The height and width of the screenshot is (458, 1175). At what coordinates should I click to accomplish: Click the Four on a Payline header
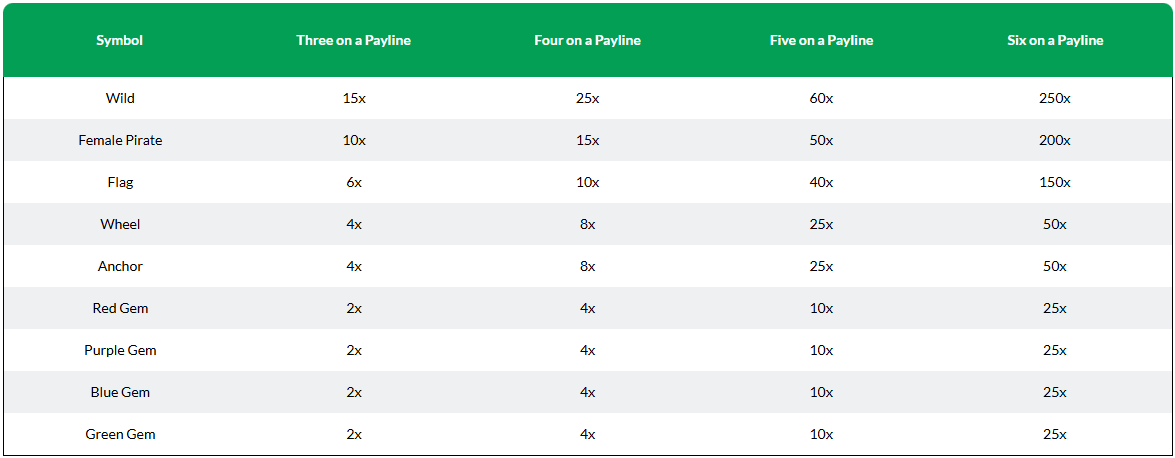[588, 40]
